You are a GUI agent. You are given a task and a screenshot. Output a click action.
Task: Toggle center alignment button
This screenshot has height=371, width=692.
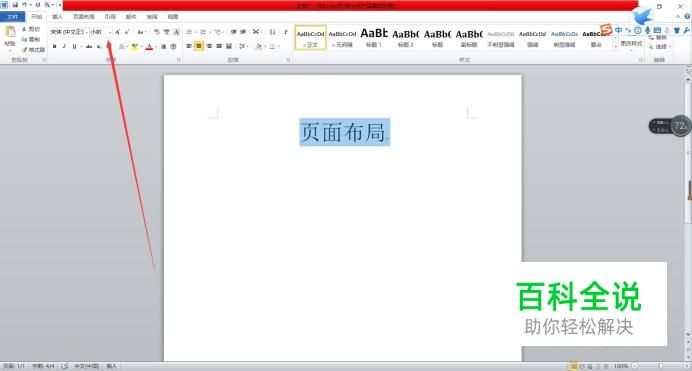199,46
